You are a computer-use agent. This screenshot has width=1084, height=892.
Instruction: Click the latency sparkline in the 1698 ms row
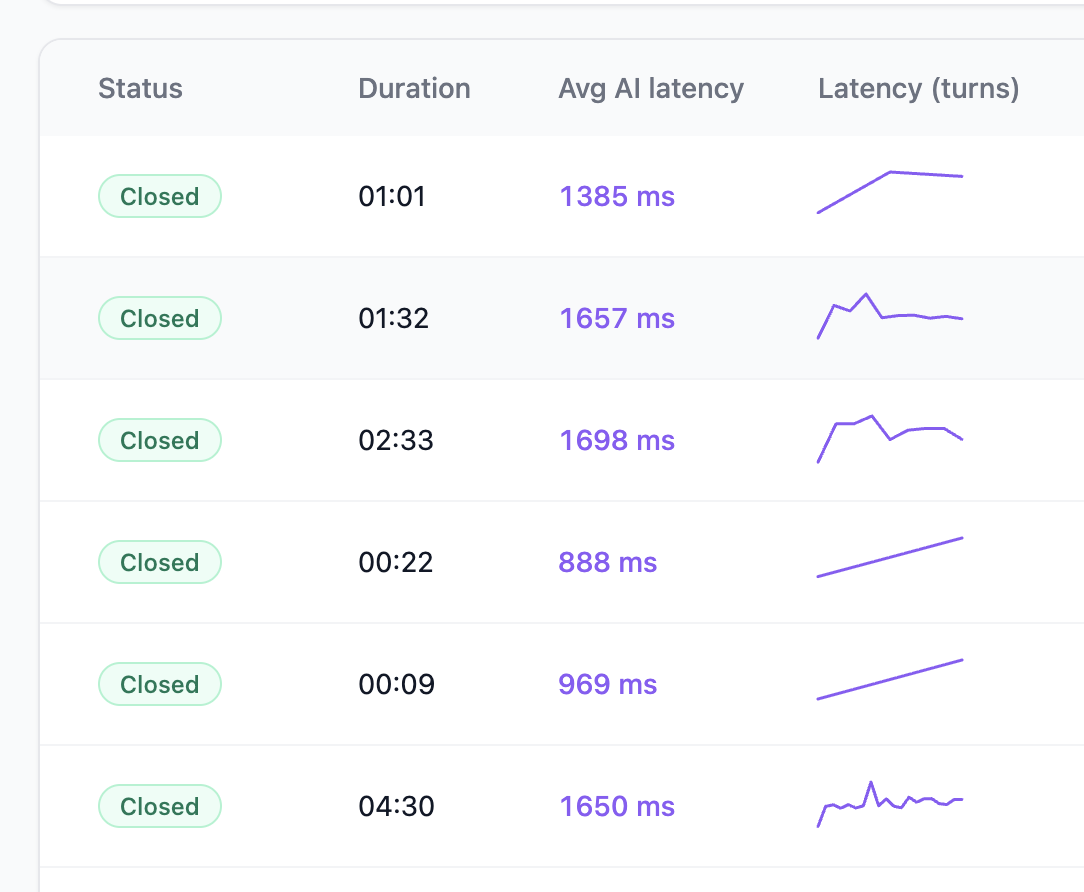(890, 438)
